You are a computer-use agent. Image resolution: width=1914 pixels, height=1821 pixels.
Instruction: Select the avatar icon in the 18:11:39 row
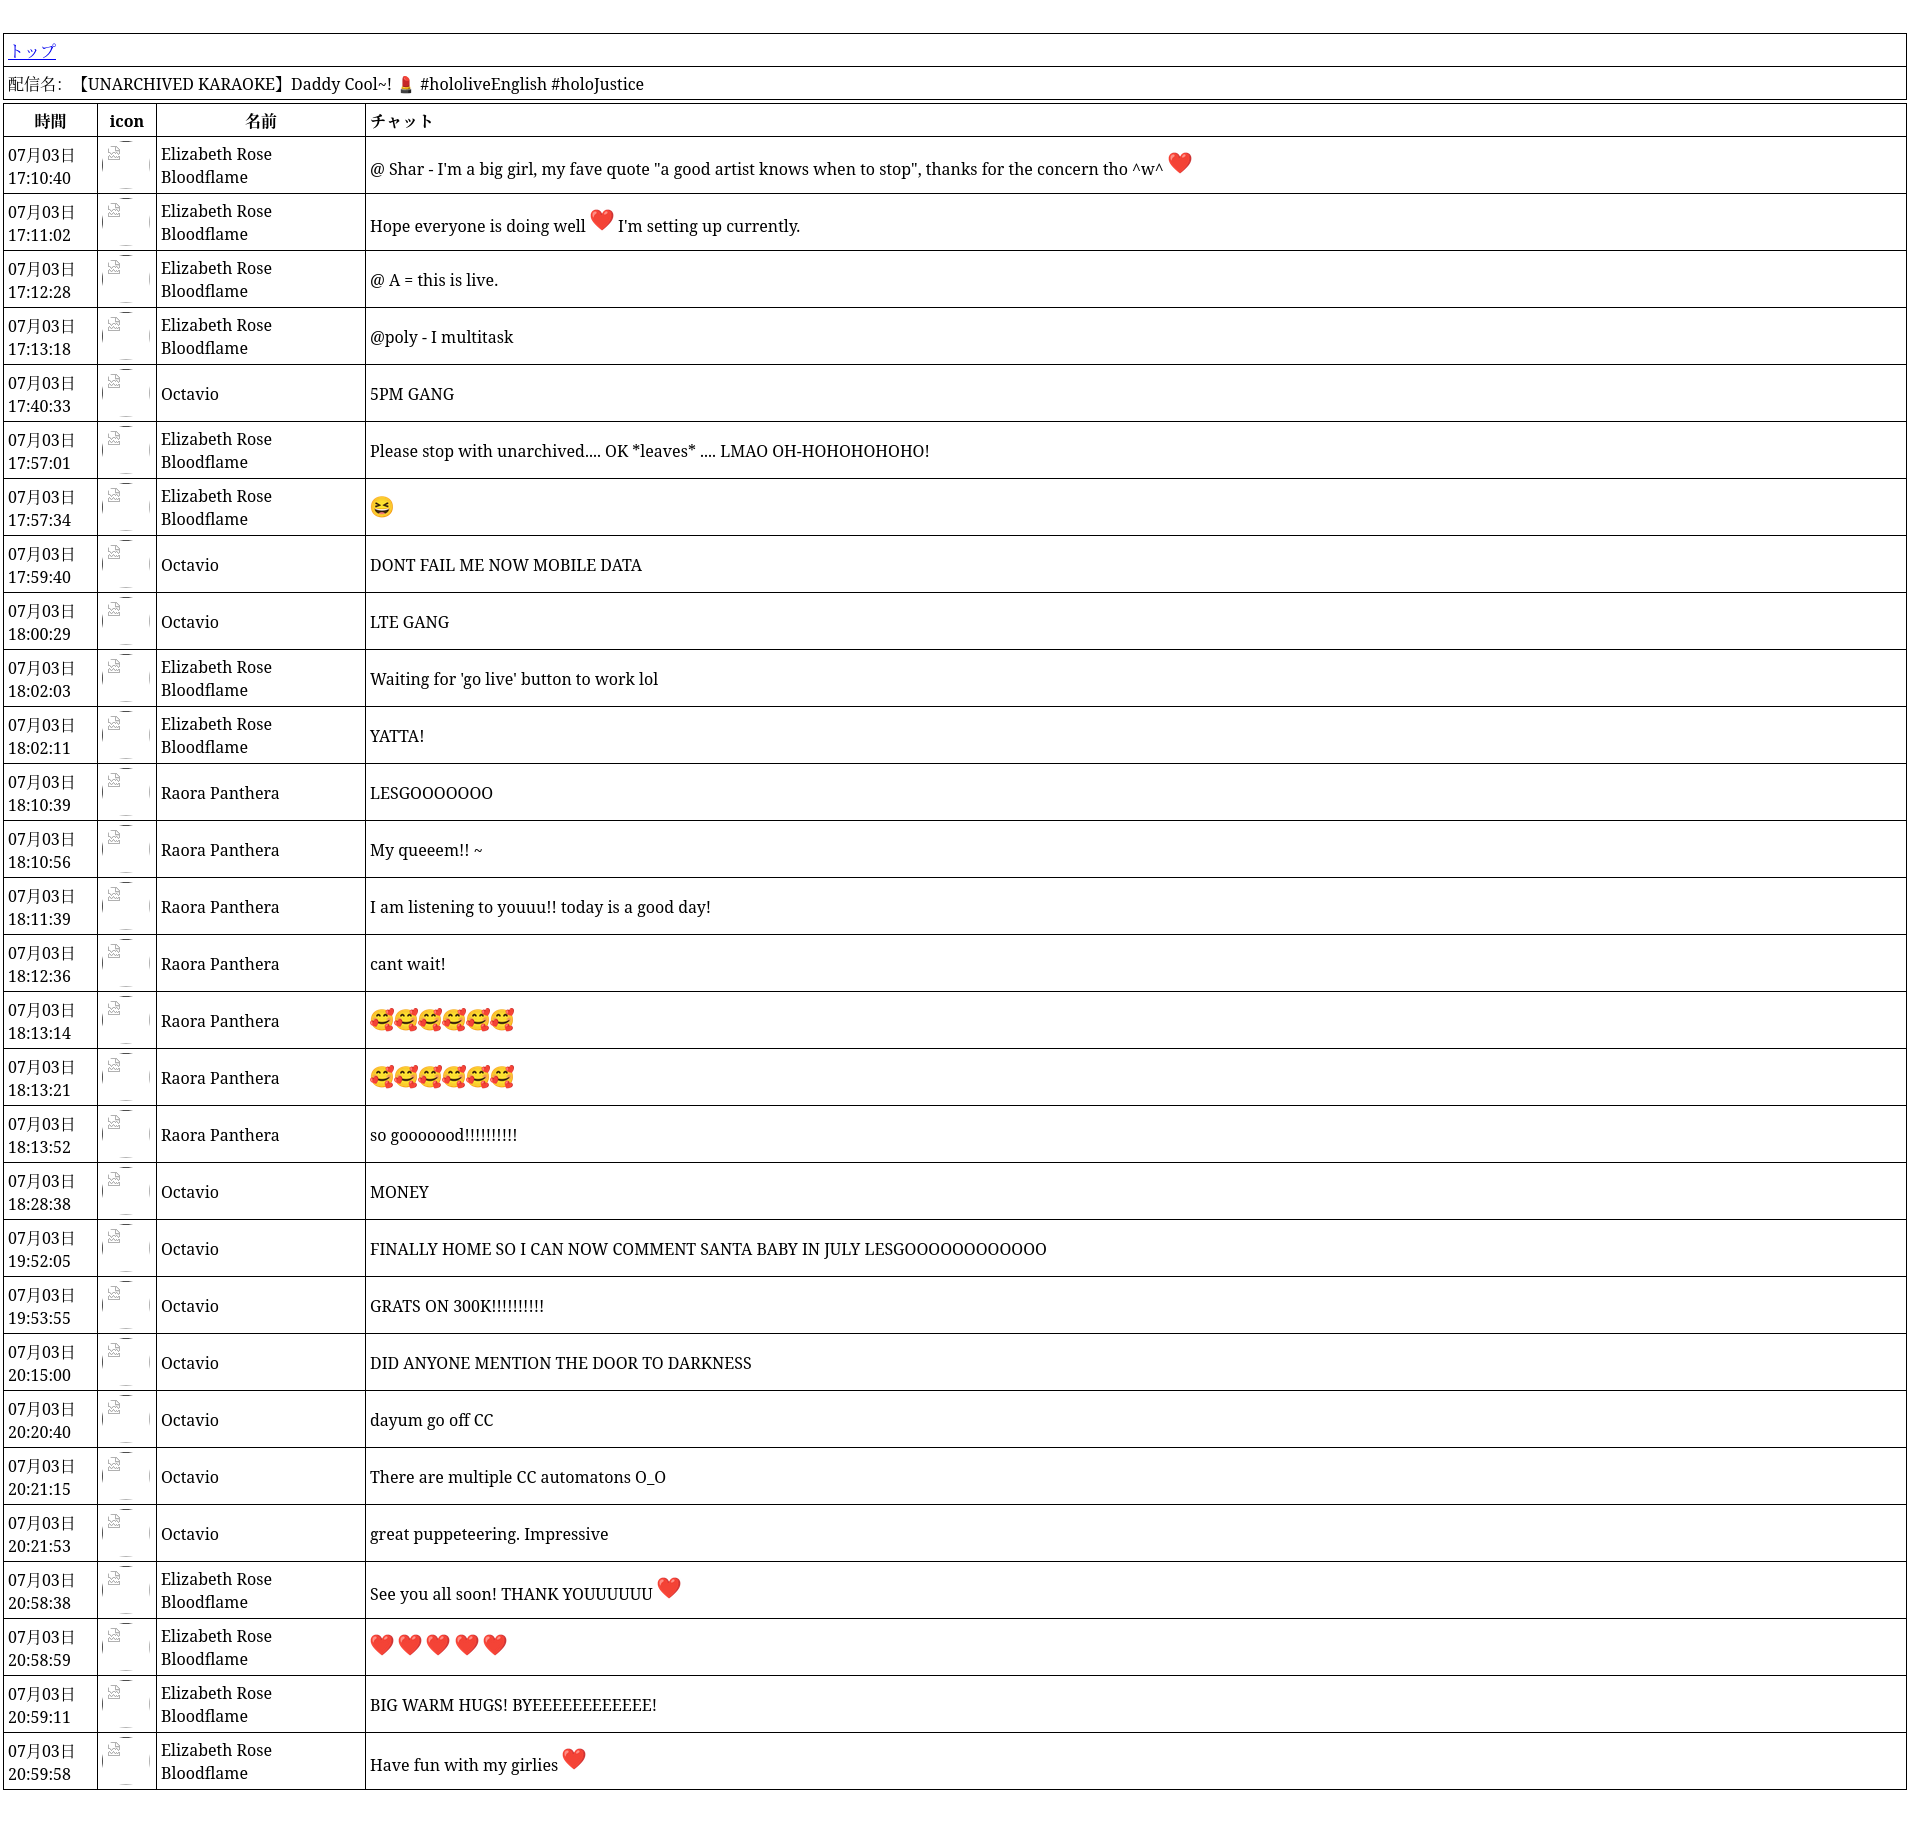pyautogui.click(x=126, y=906)
